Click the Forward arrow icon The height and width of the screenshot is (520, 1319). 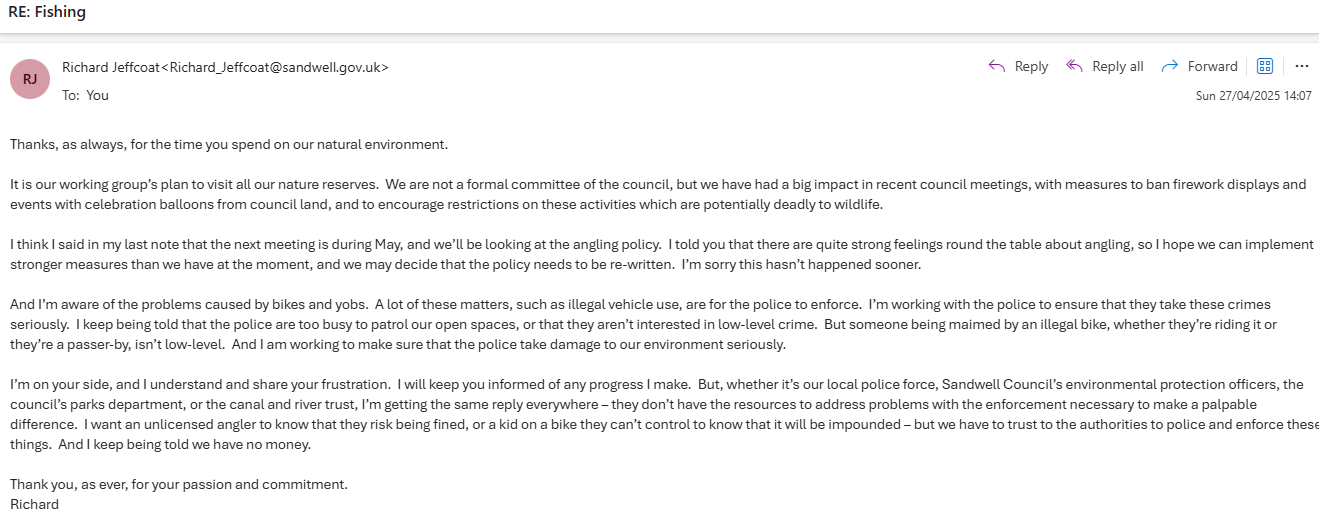tap(1169, 66)
